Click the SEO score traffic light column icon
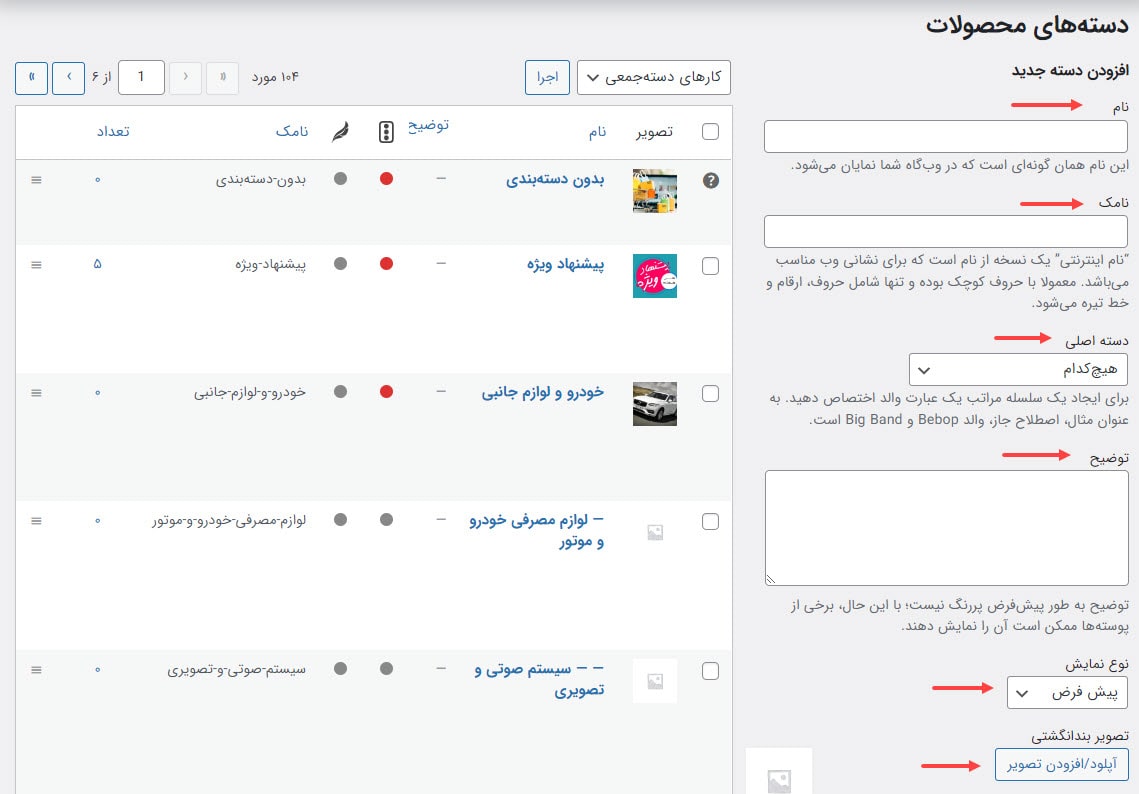The width and height of the screenshot is (1139, 794). (x=387, y=132)
